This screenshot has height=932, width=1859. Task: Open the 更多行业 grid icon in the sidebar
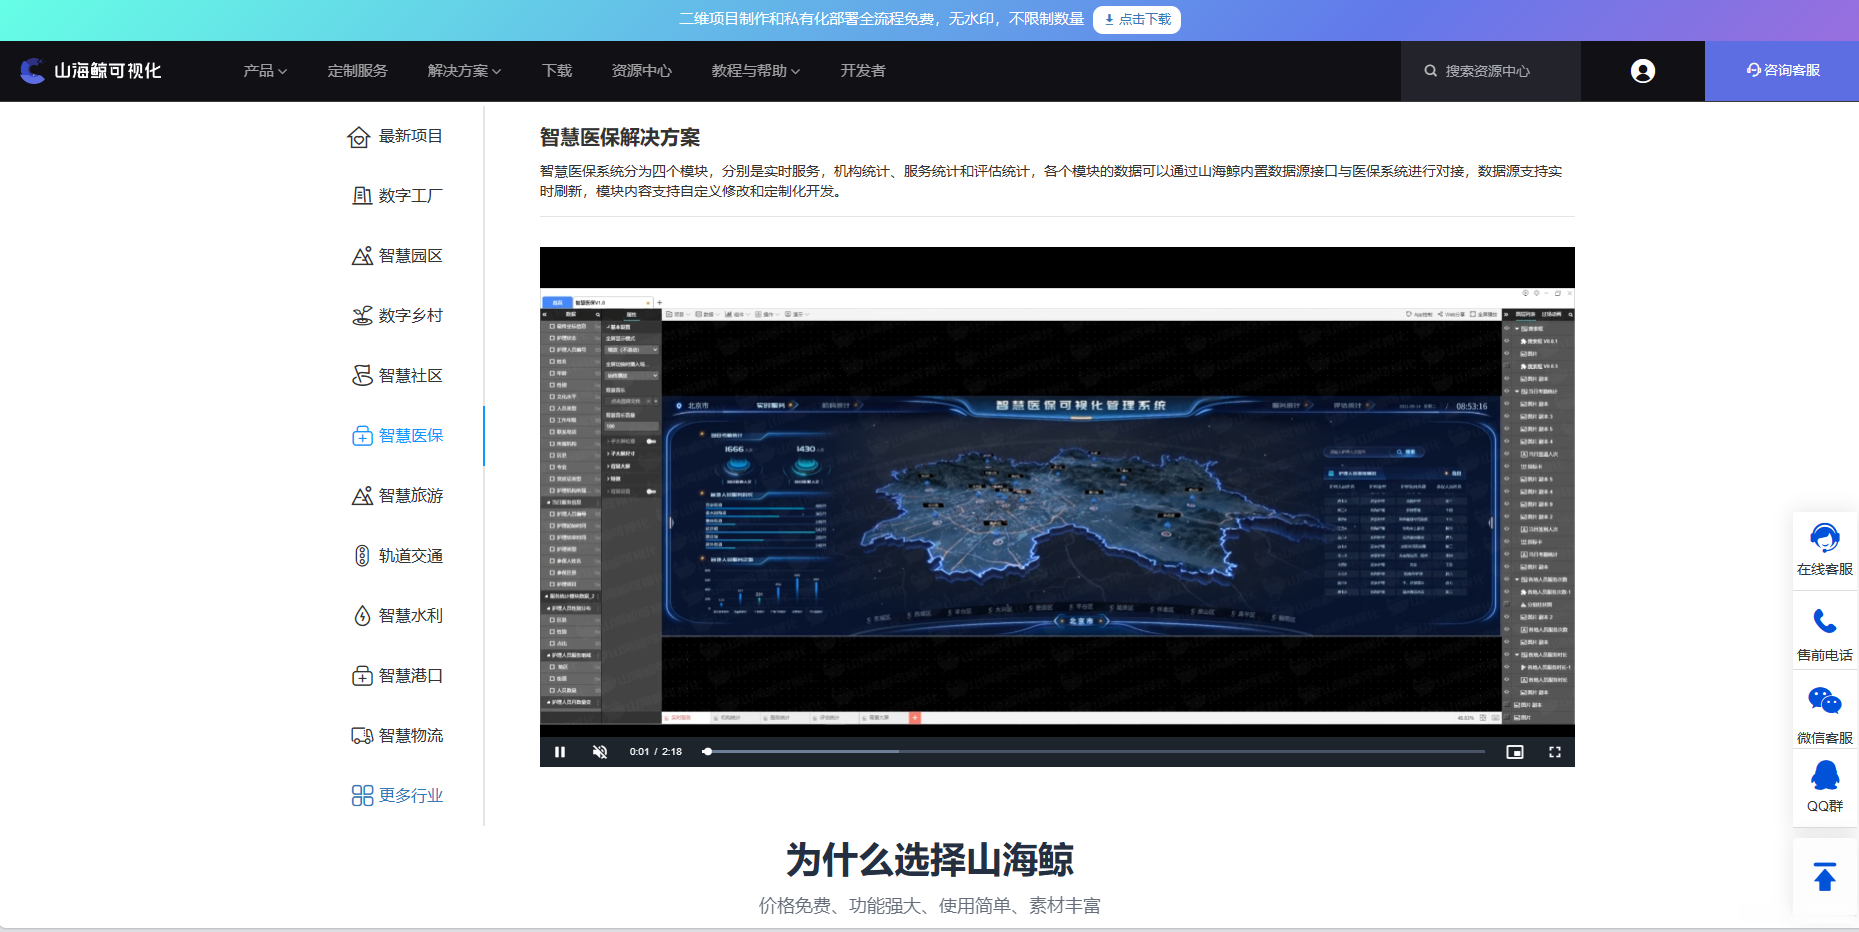pos(362,796)
